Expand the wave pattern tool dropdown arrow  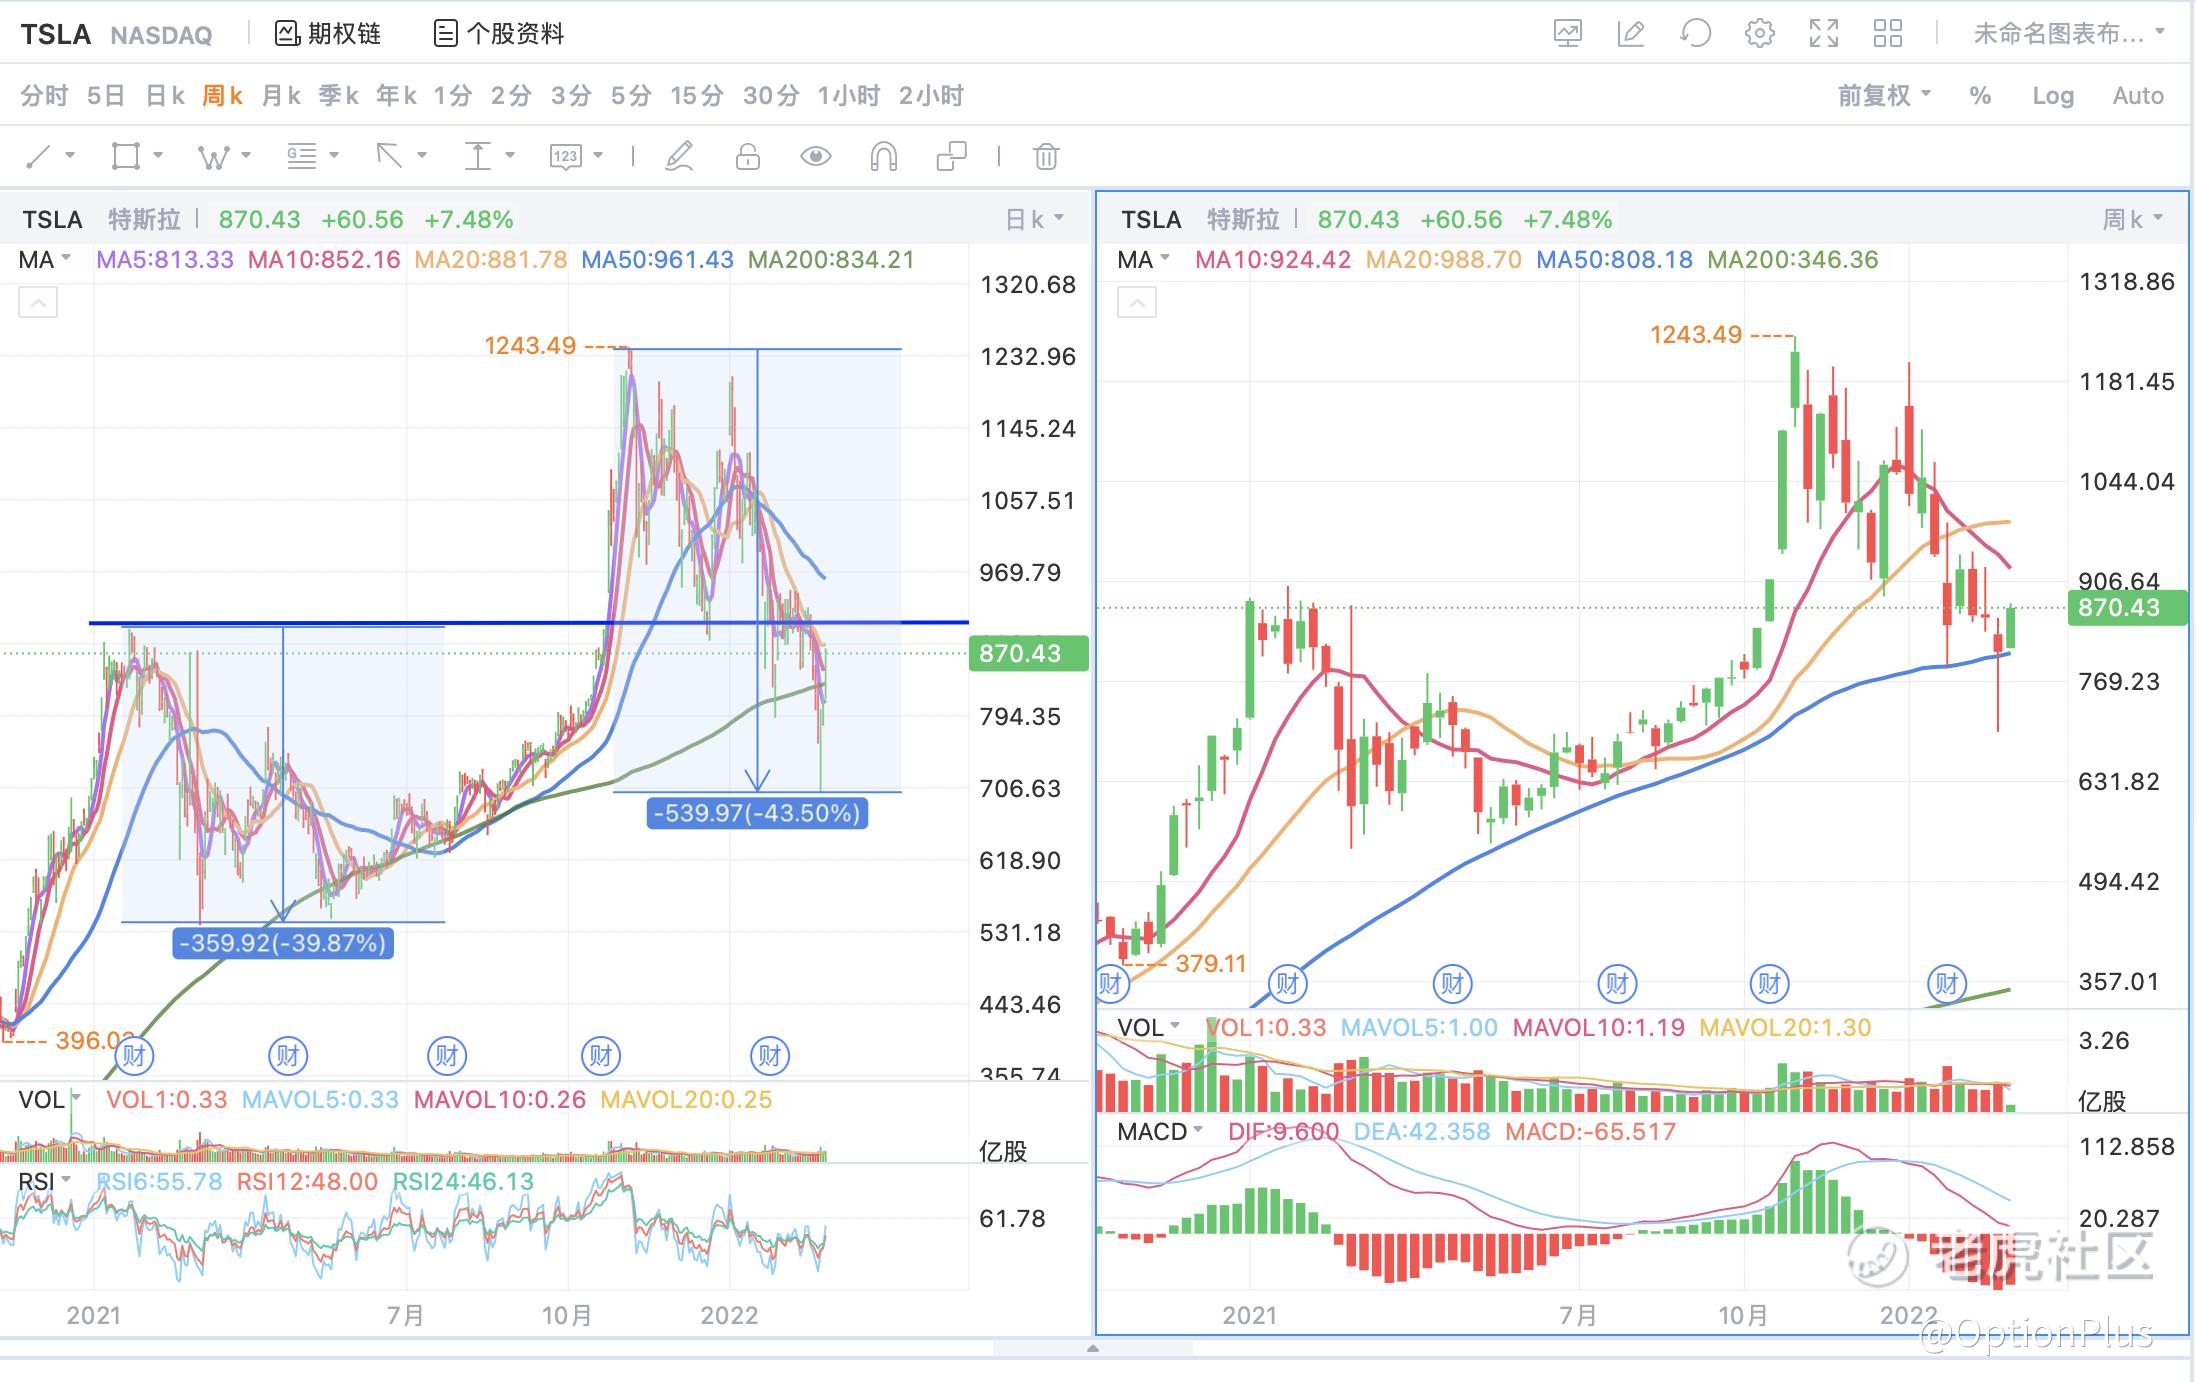[x=246, y=155]
